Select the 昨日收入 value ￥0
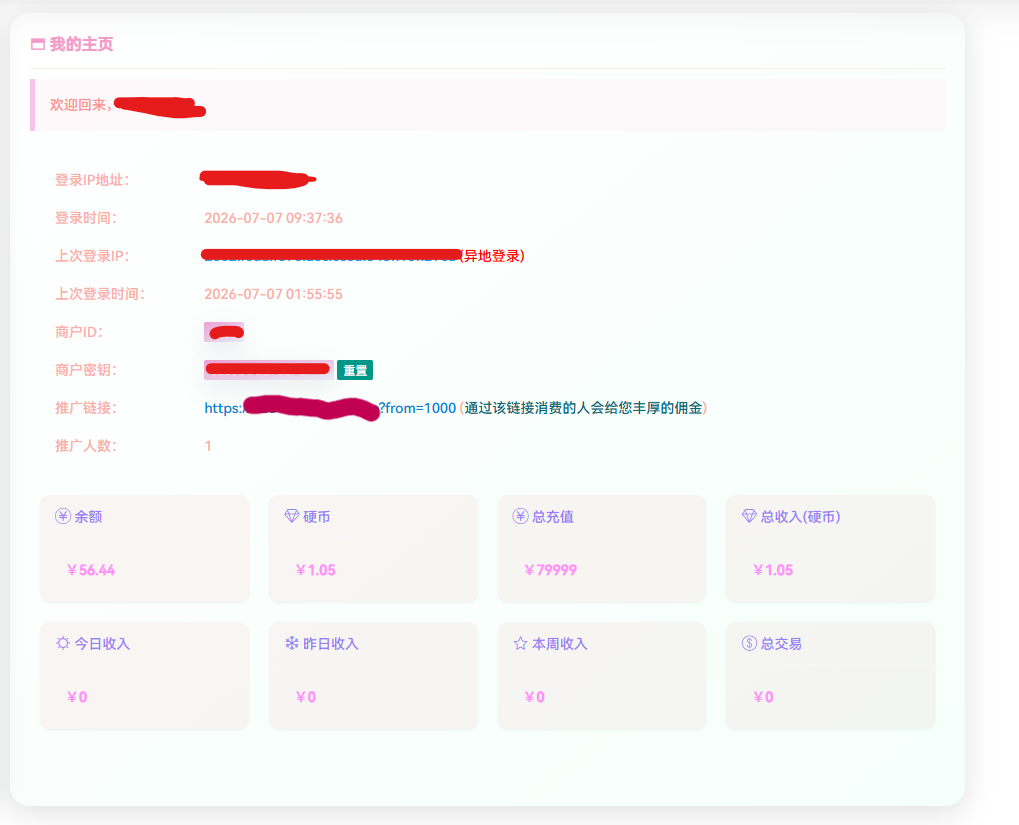 tap(305, 697)
